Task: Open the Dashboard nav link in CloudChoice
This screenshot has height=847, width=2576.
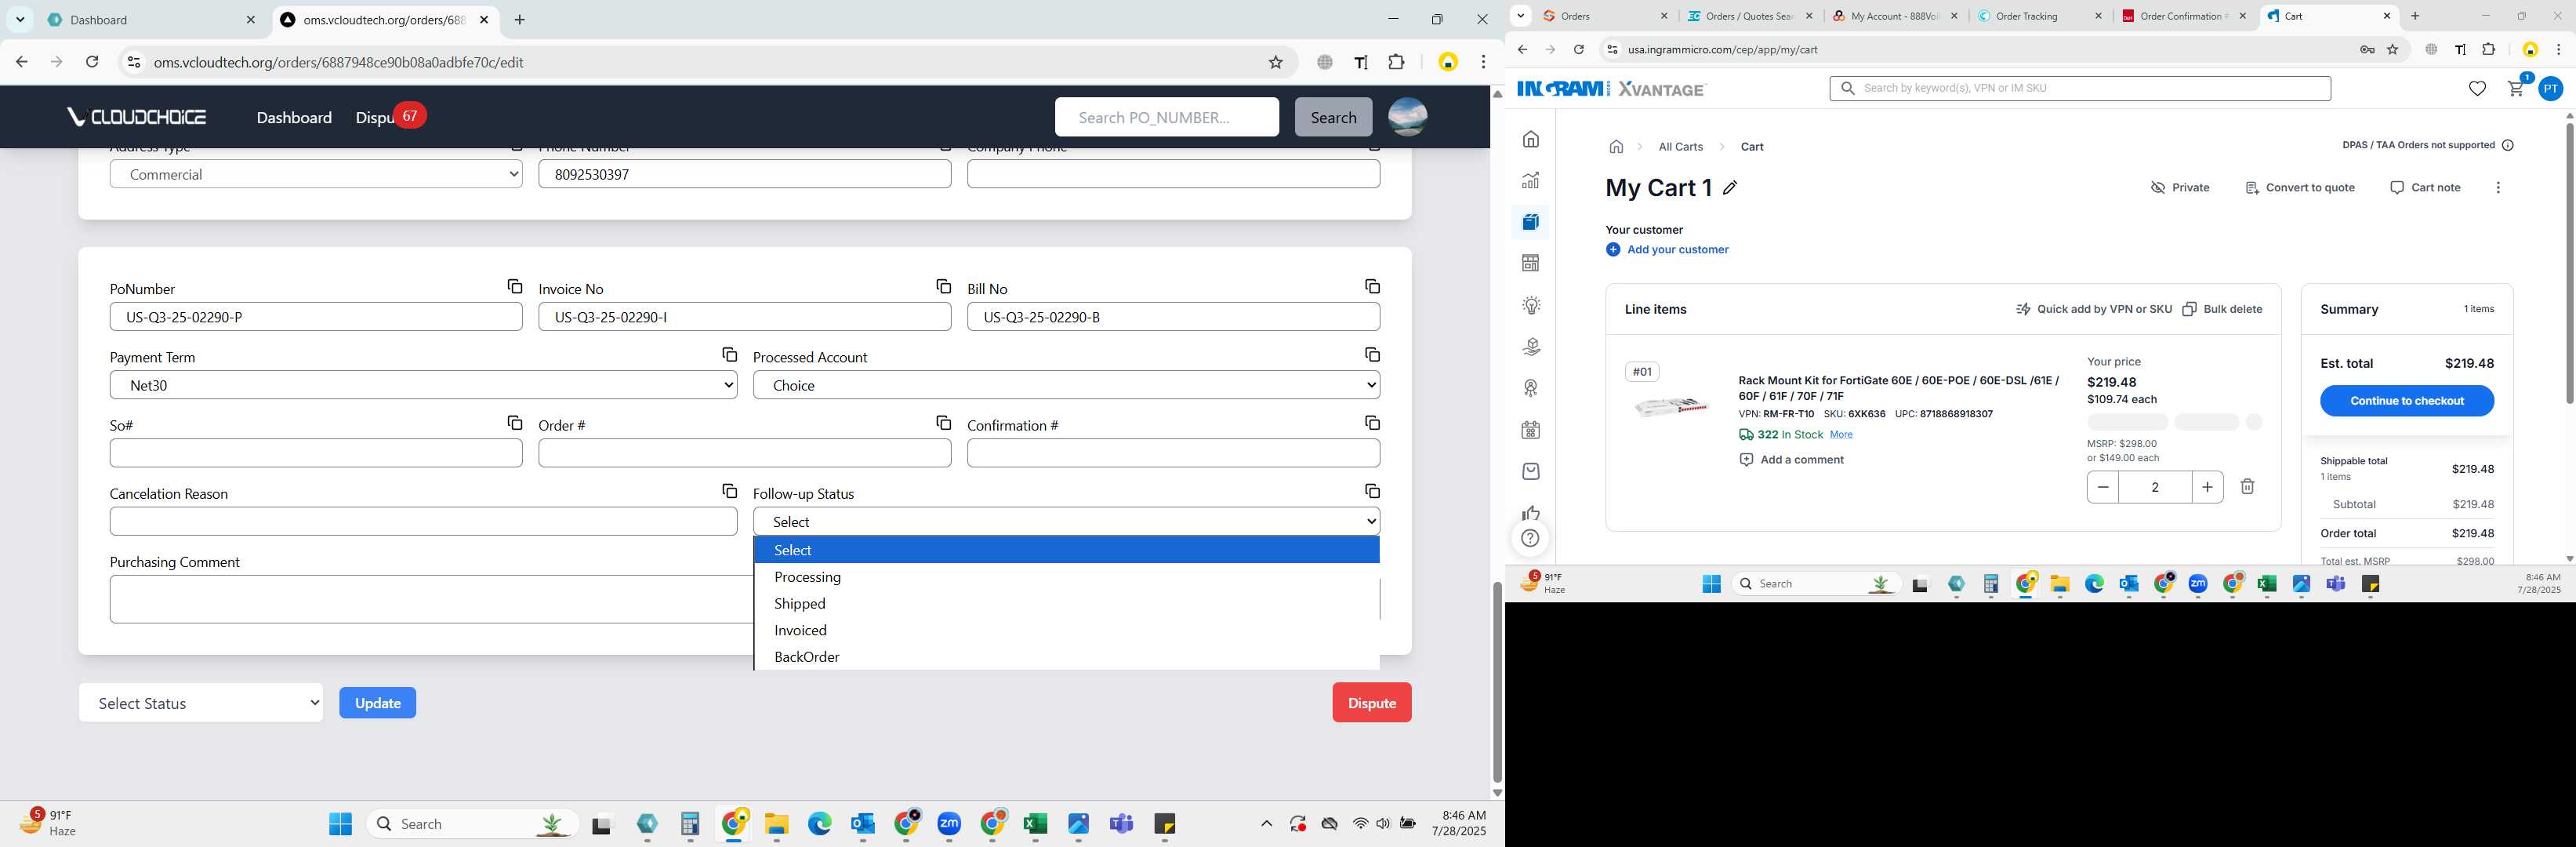Action: pyautogui.click(x=294, y=118)
